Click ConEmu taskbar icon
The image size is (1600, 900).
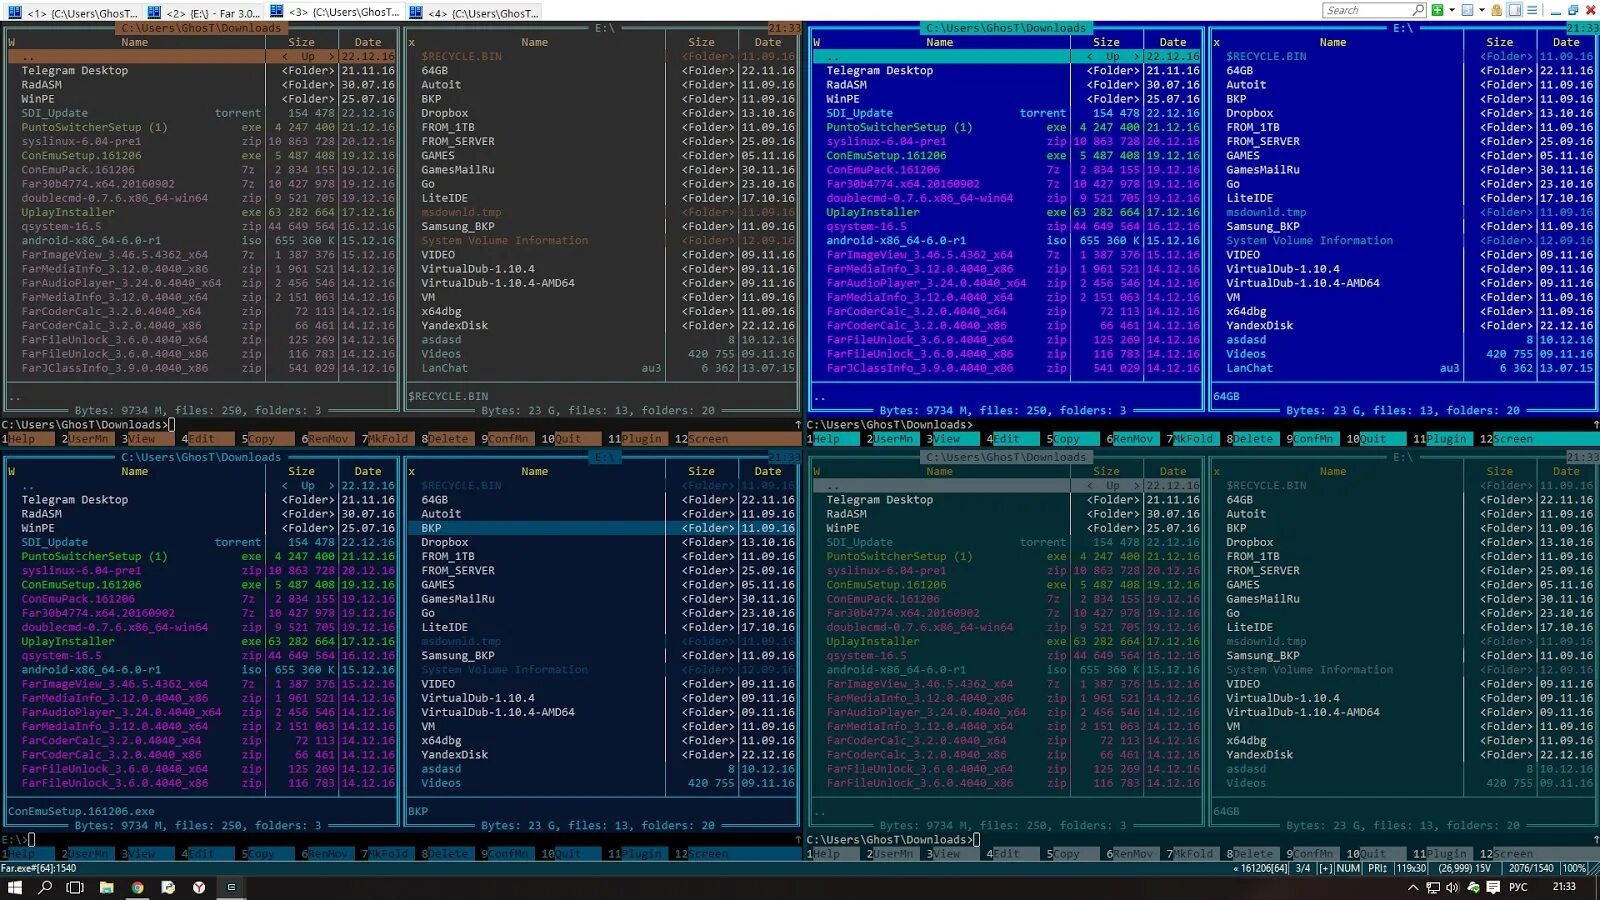231,887
